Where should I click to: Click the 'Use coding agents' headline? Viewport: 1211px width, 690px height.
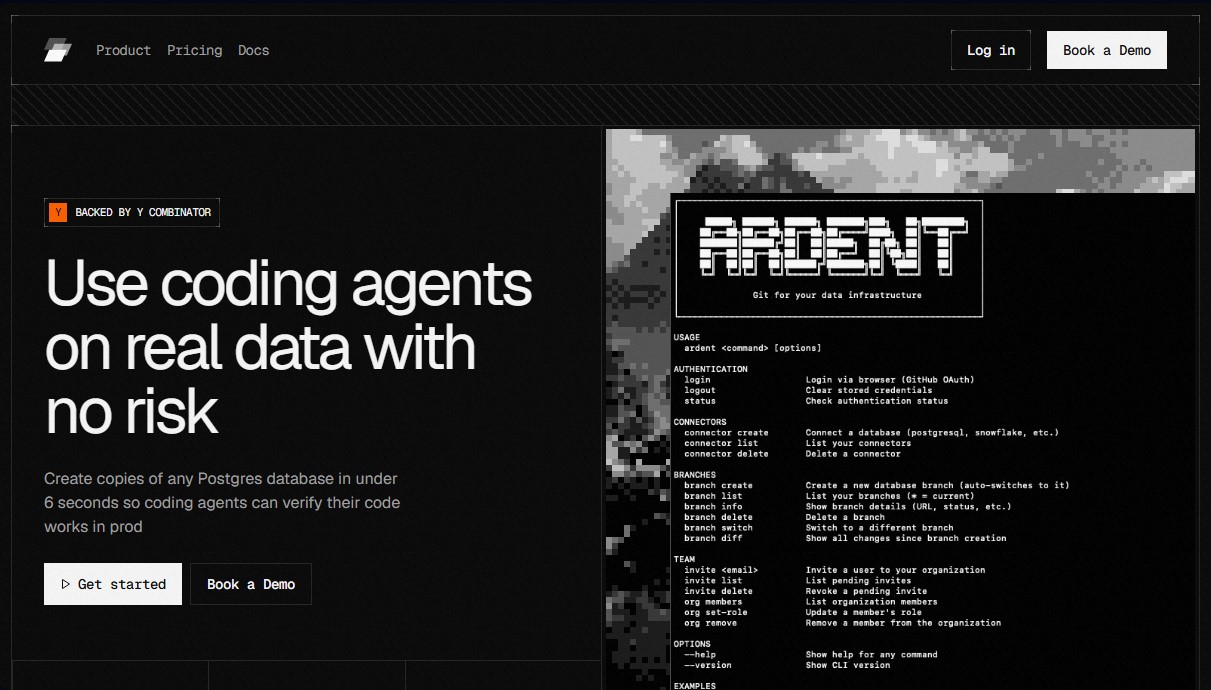[x=288, y=346]
